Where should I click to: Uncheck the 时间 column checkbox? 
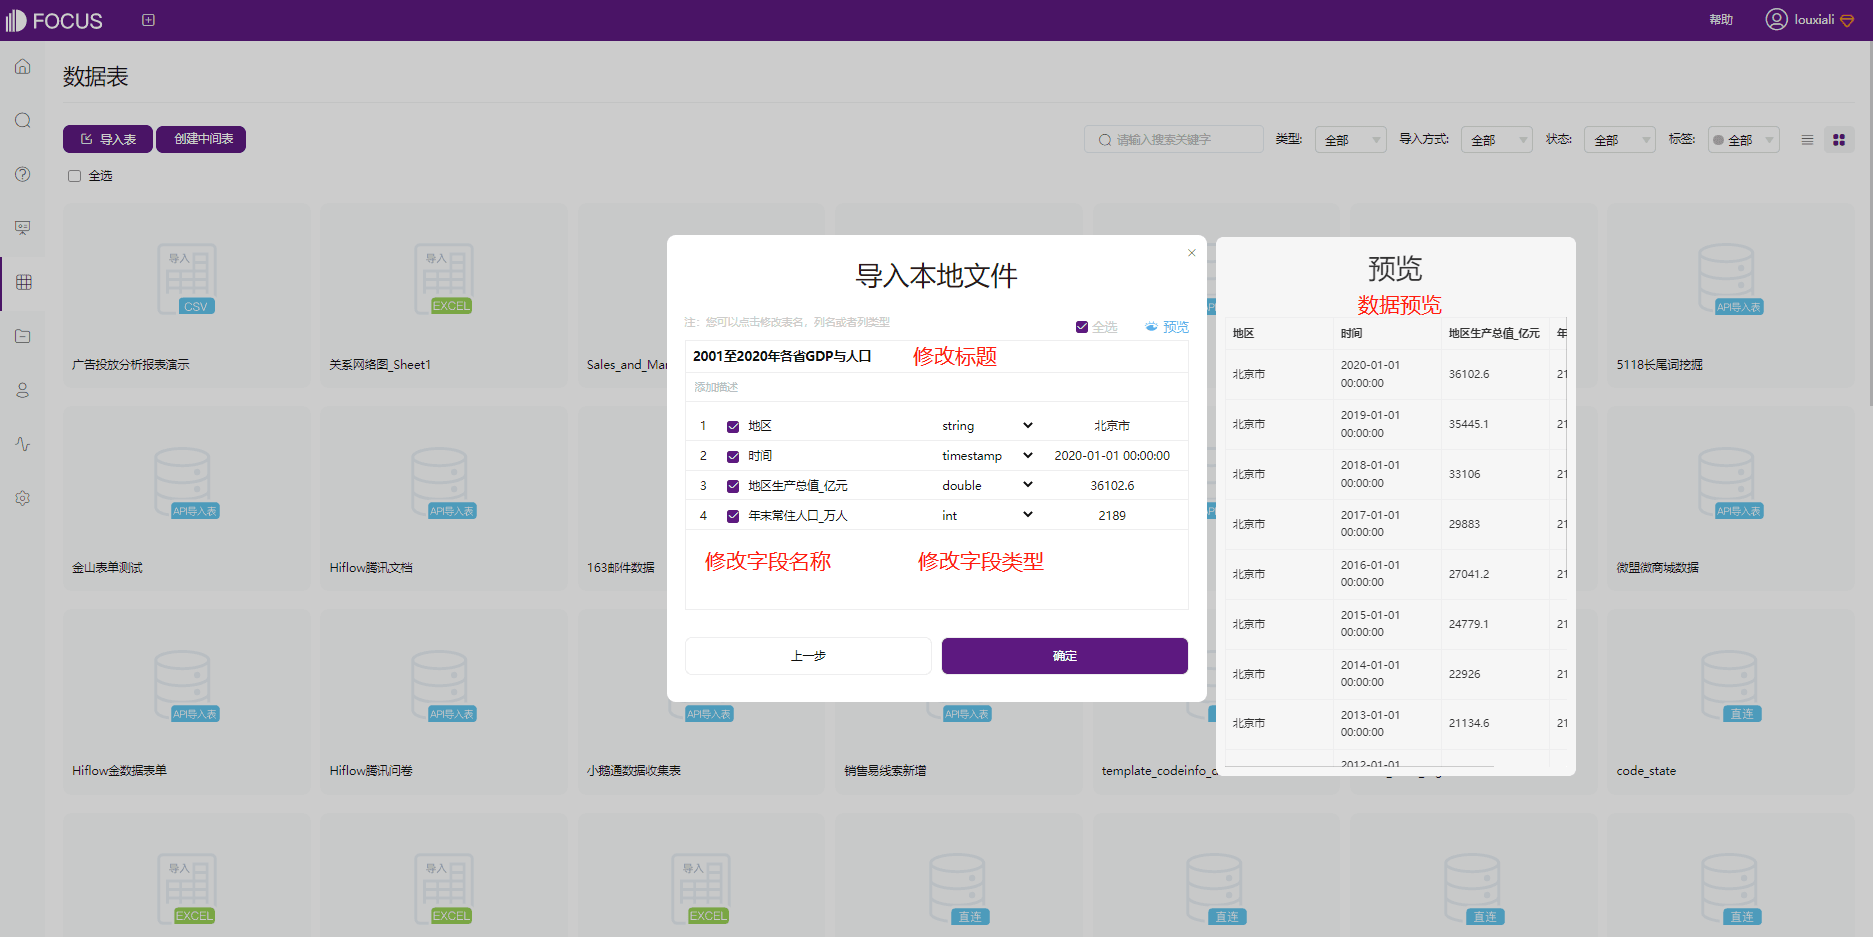tap(733, 456)
